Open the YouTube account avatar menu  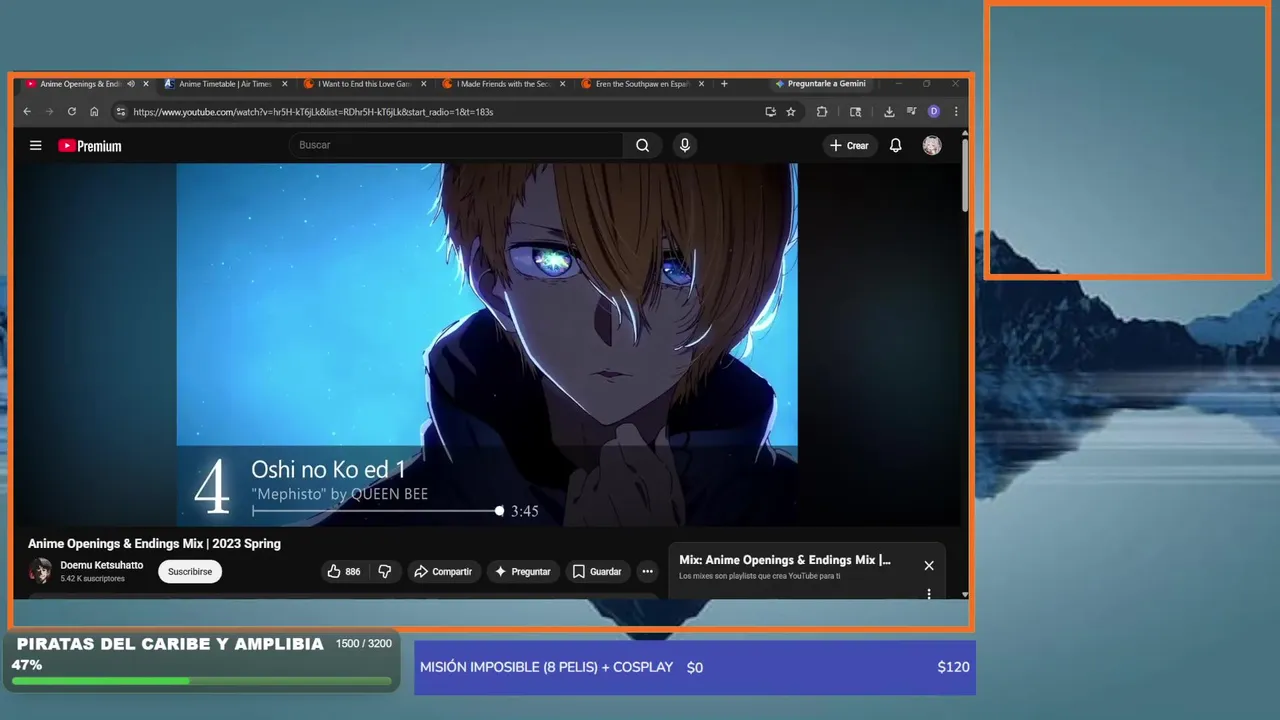[932, 146]
